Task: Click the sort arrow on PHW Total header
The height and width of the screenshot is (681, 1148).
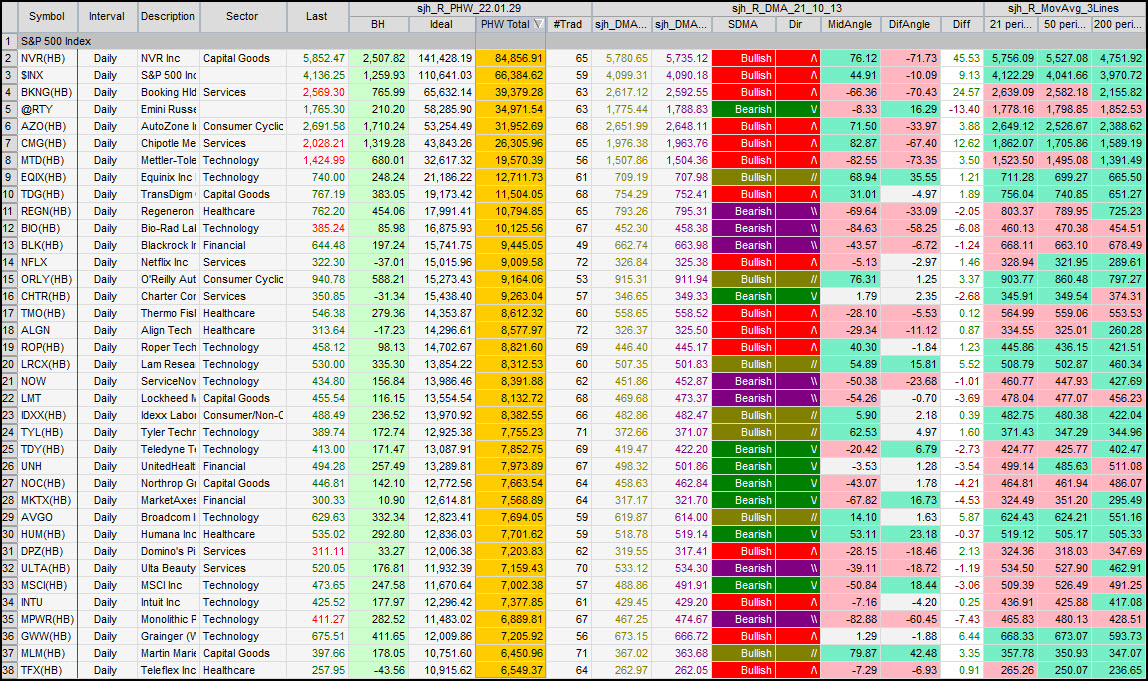Action: coord(538,24)
